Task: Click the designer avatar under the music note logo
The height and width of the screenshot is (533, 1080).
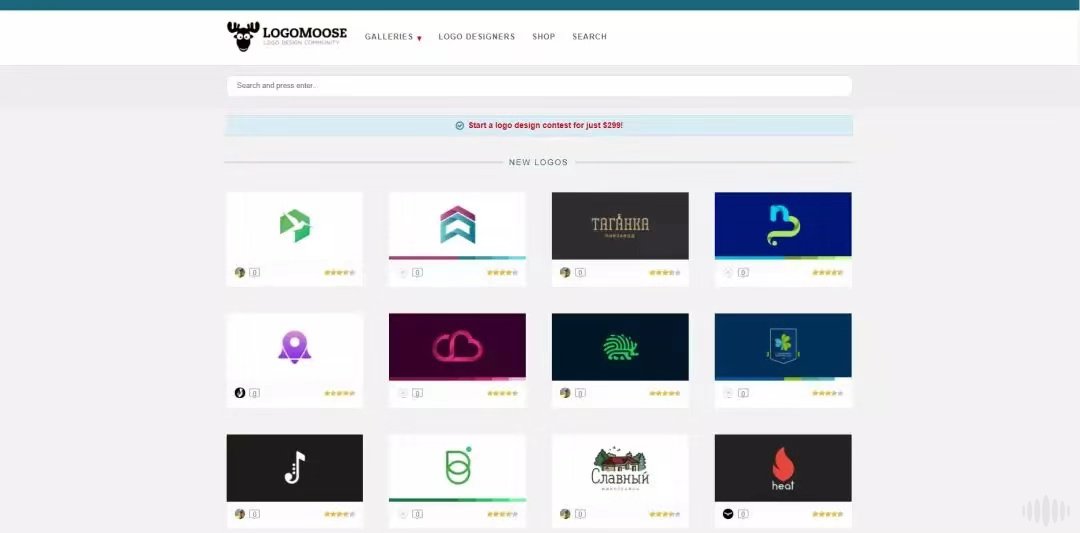Action: (240, 514)
